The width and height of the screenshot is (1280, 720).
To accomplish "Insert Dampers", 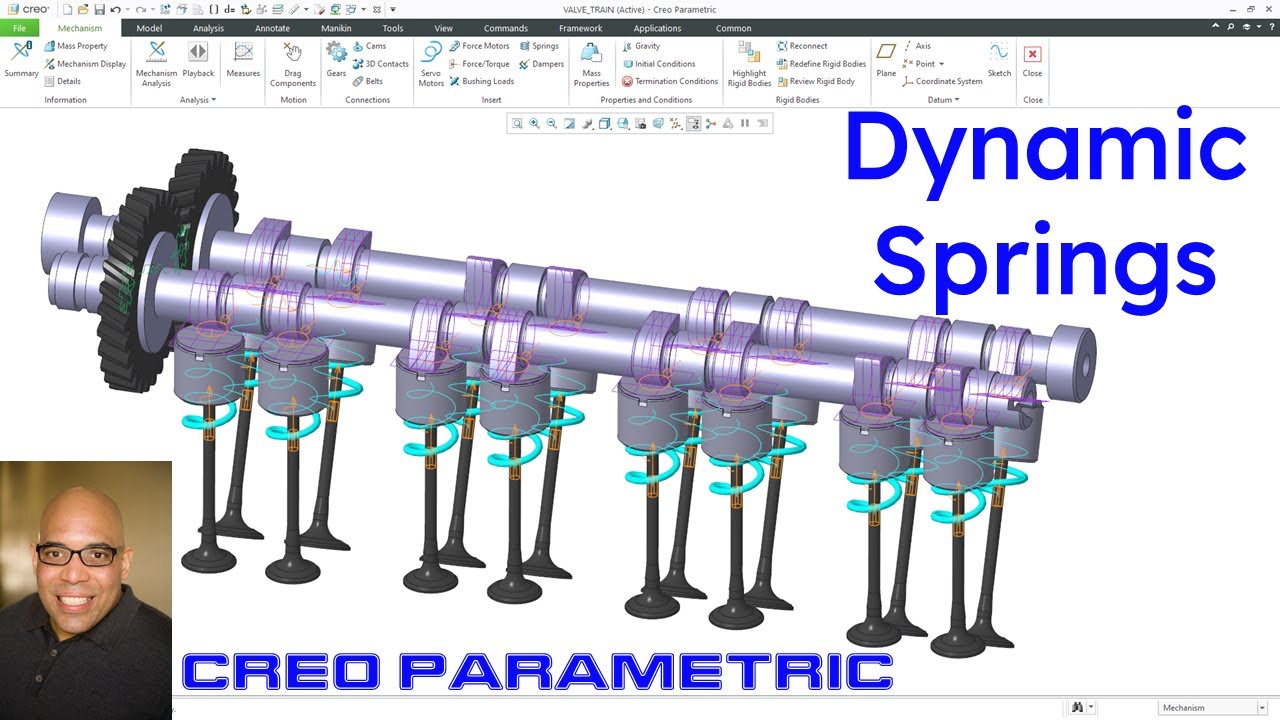I will pyautogui.click(x=541, y=64).
